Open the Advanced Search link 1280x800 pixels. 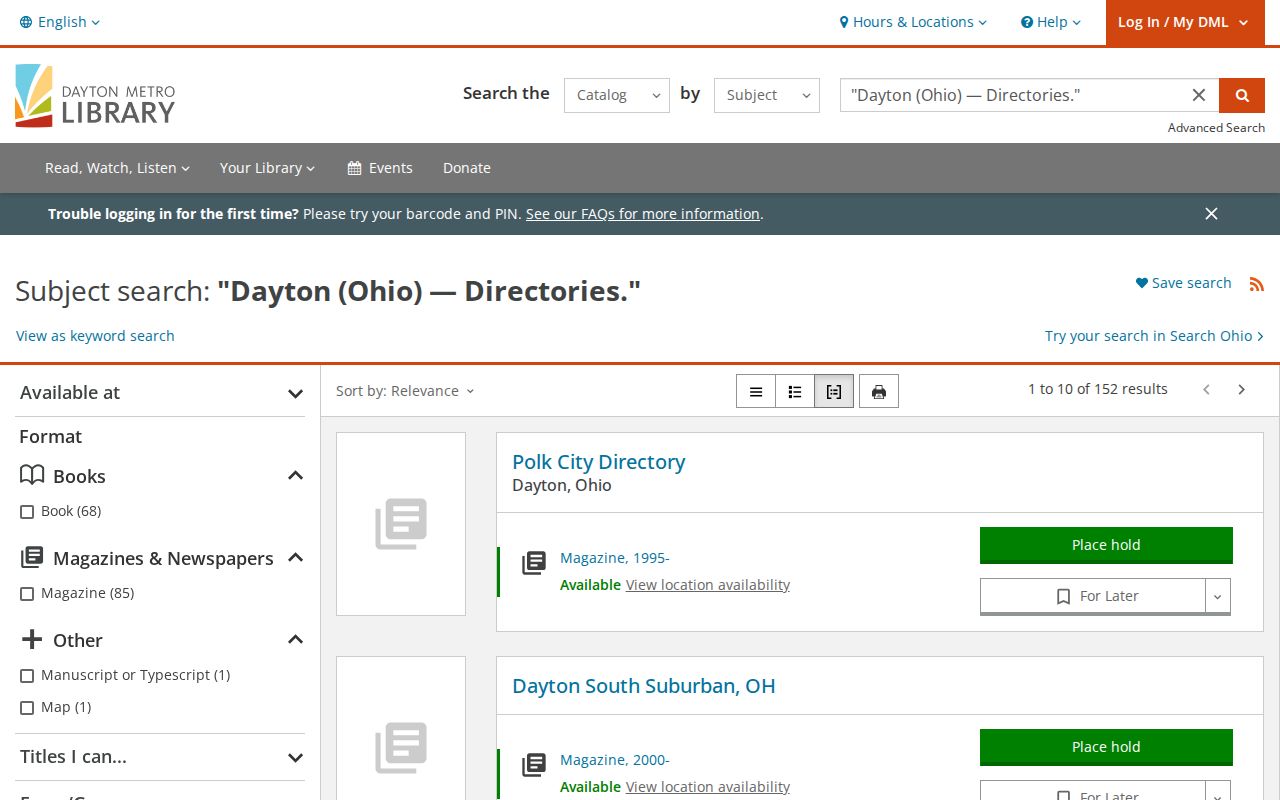(1216, 128)
